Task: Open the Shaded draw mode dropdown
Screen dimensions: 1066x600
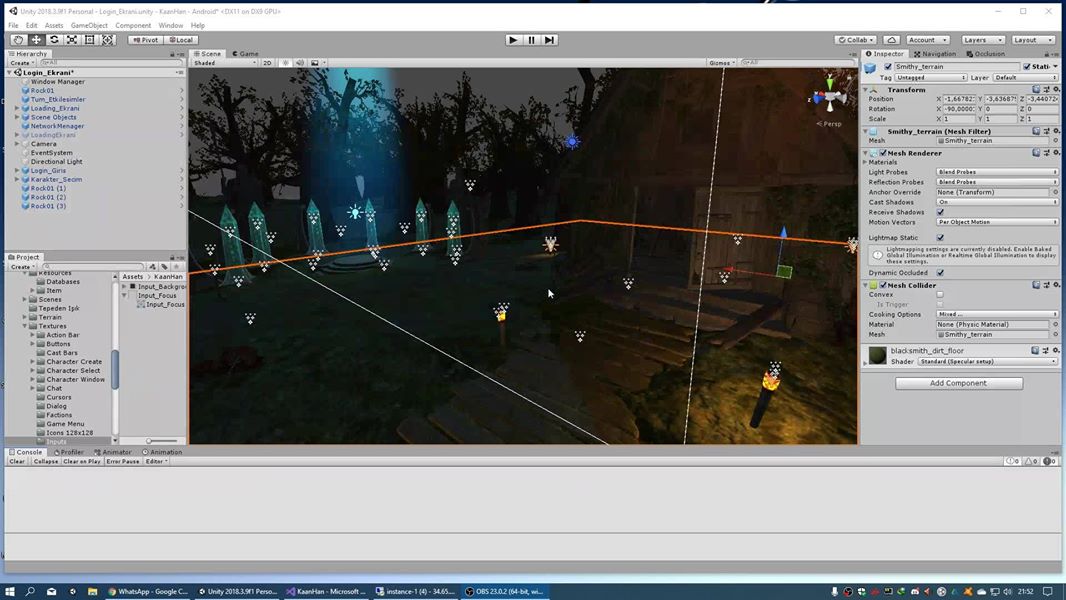Action: (x=225, y=63)
